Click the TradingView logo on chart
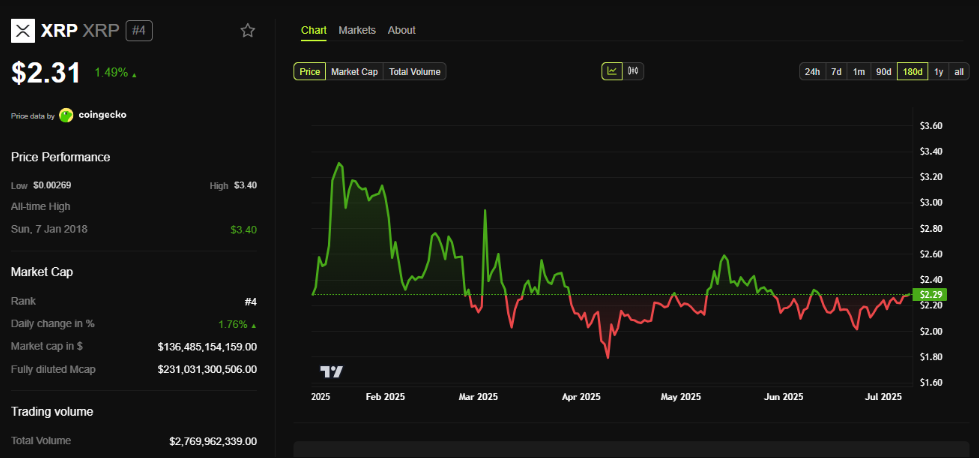Screen dimensions: 979x458 (332, 372)
